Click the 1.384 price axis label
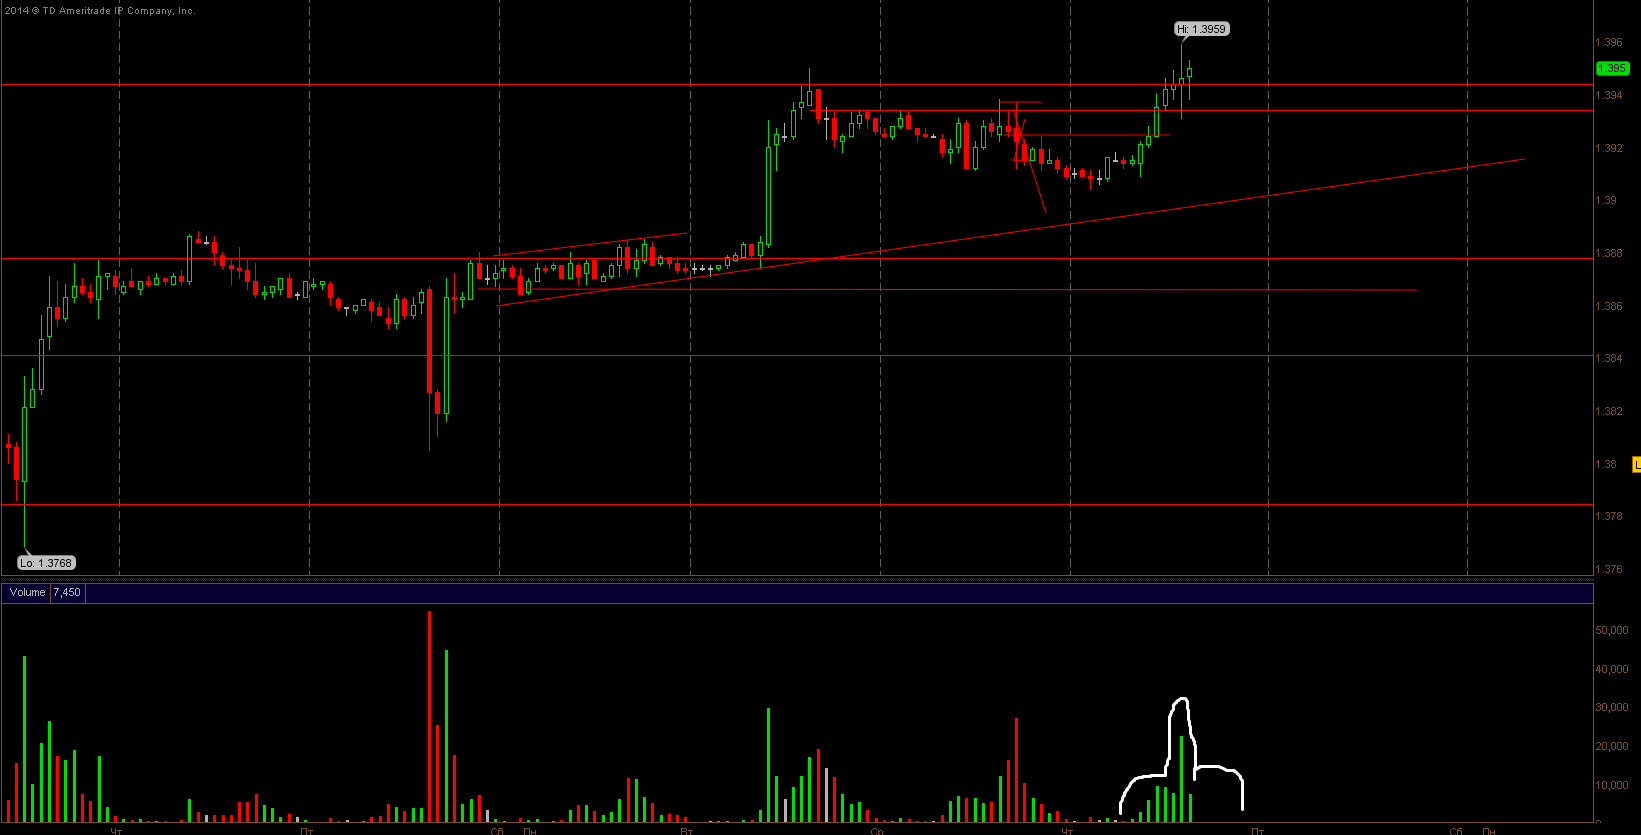Viewport: 1641px width, 835px height. tap(1608, 358)
